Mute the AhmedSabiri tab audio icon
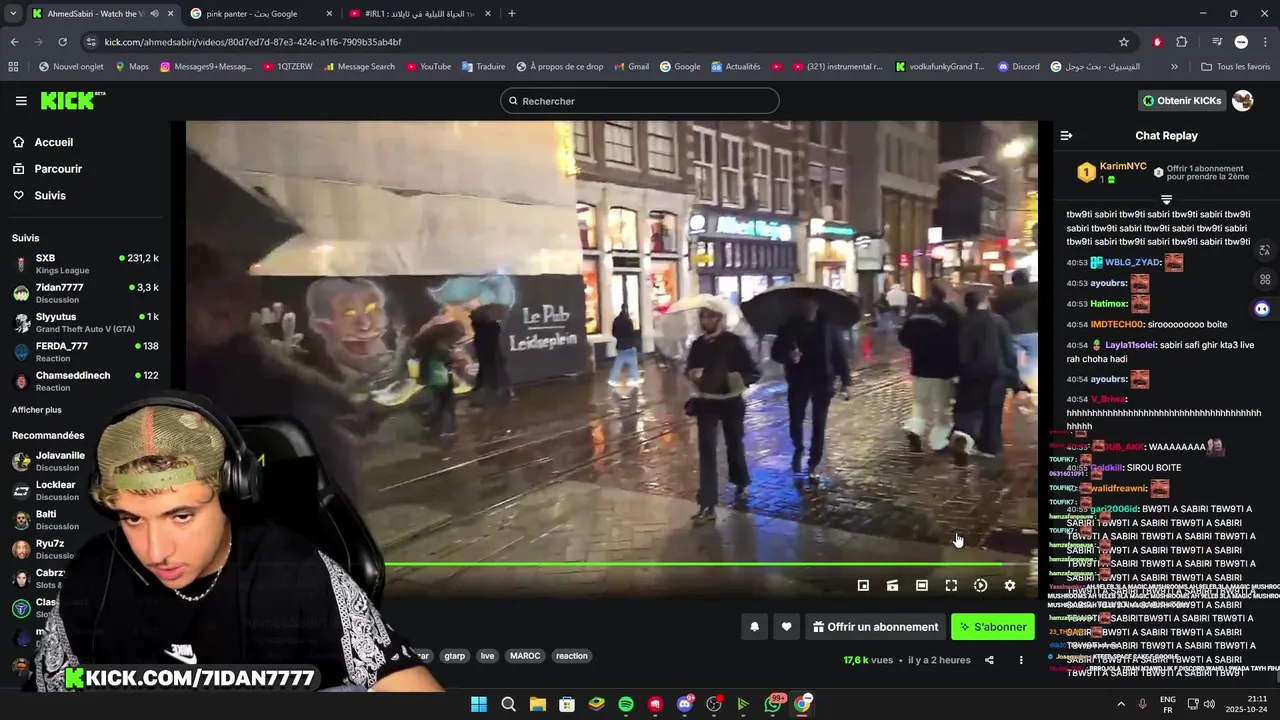This screenshot has width=1280, height=720. coord(154,13)
